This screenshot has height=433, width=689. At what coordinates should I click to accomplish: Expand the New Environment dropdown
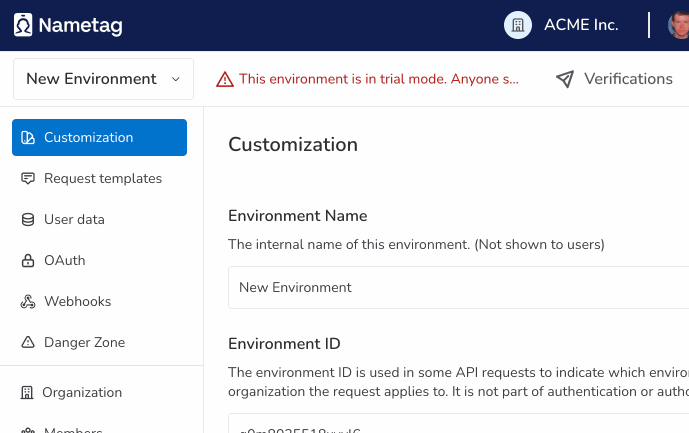click(x=103, y=79)
